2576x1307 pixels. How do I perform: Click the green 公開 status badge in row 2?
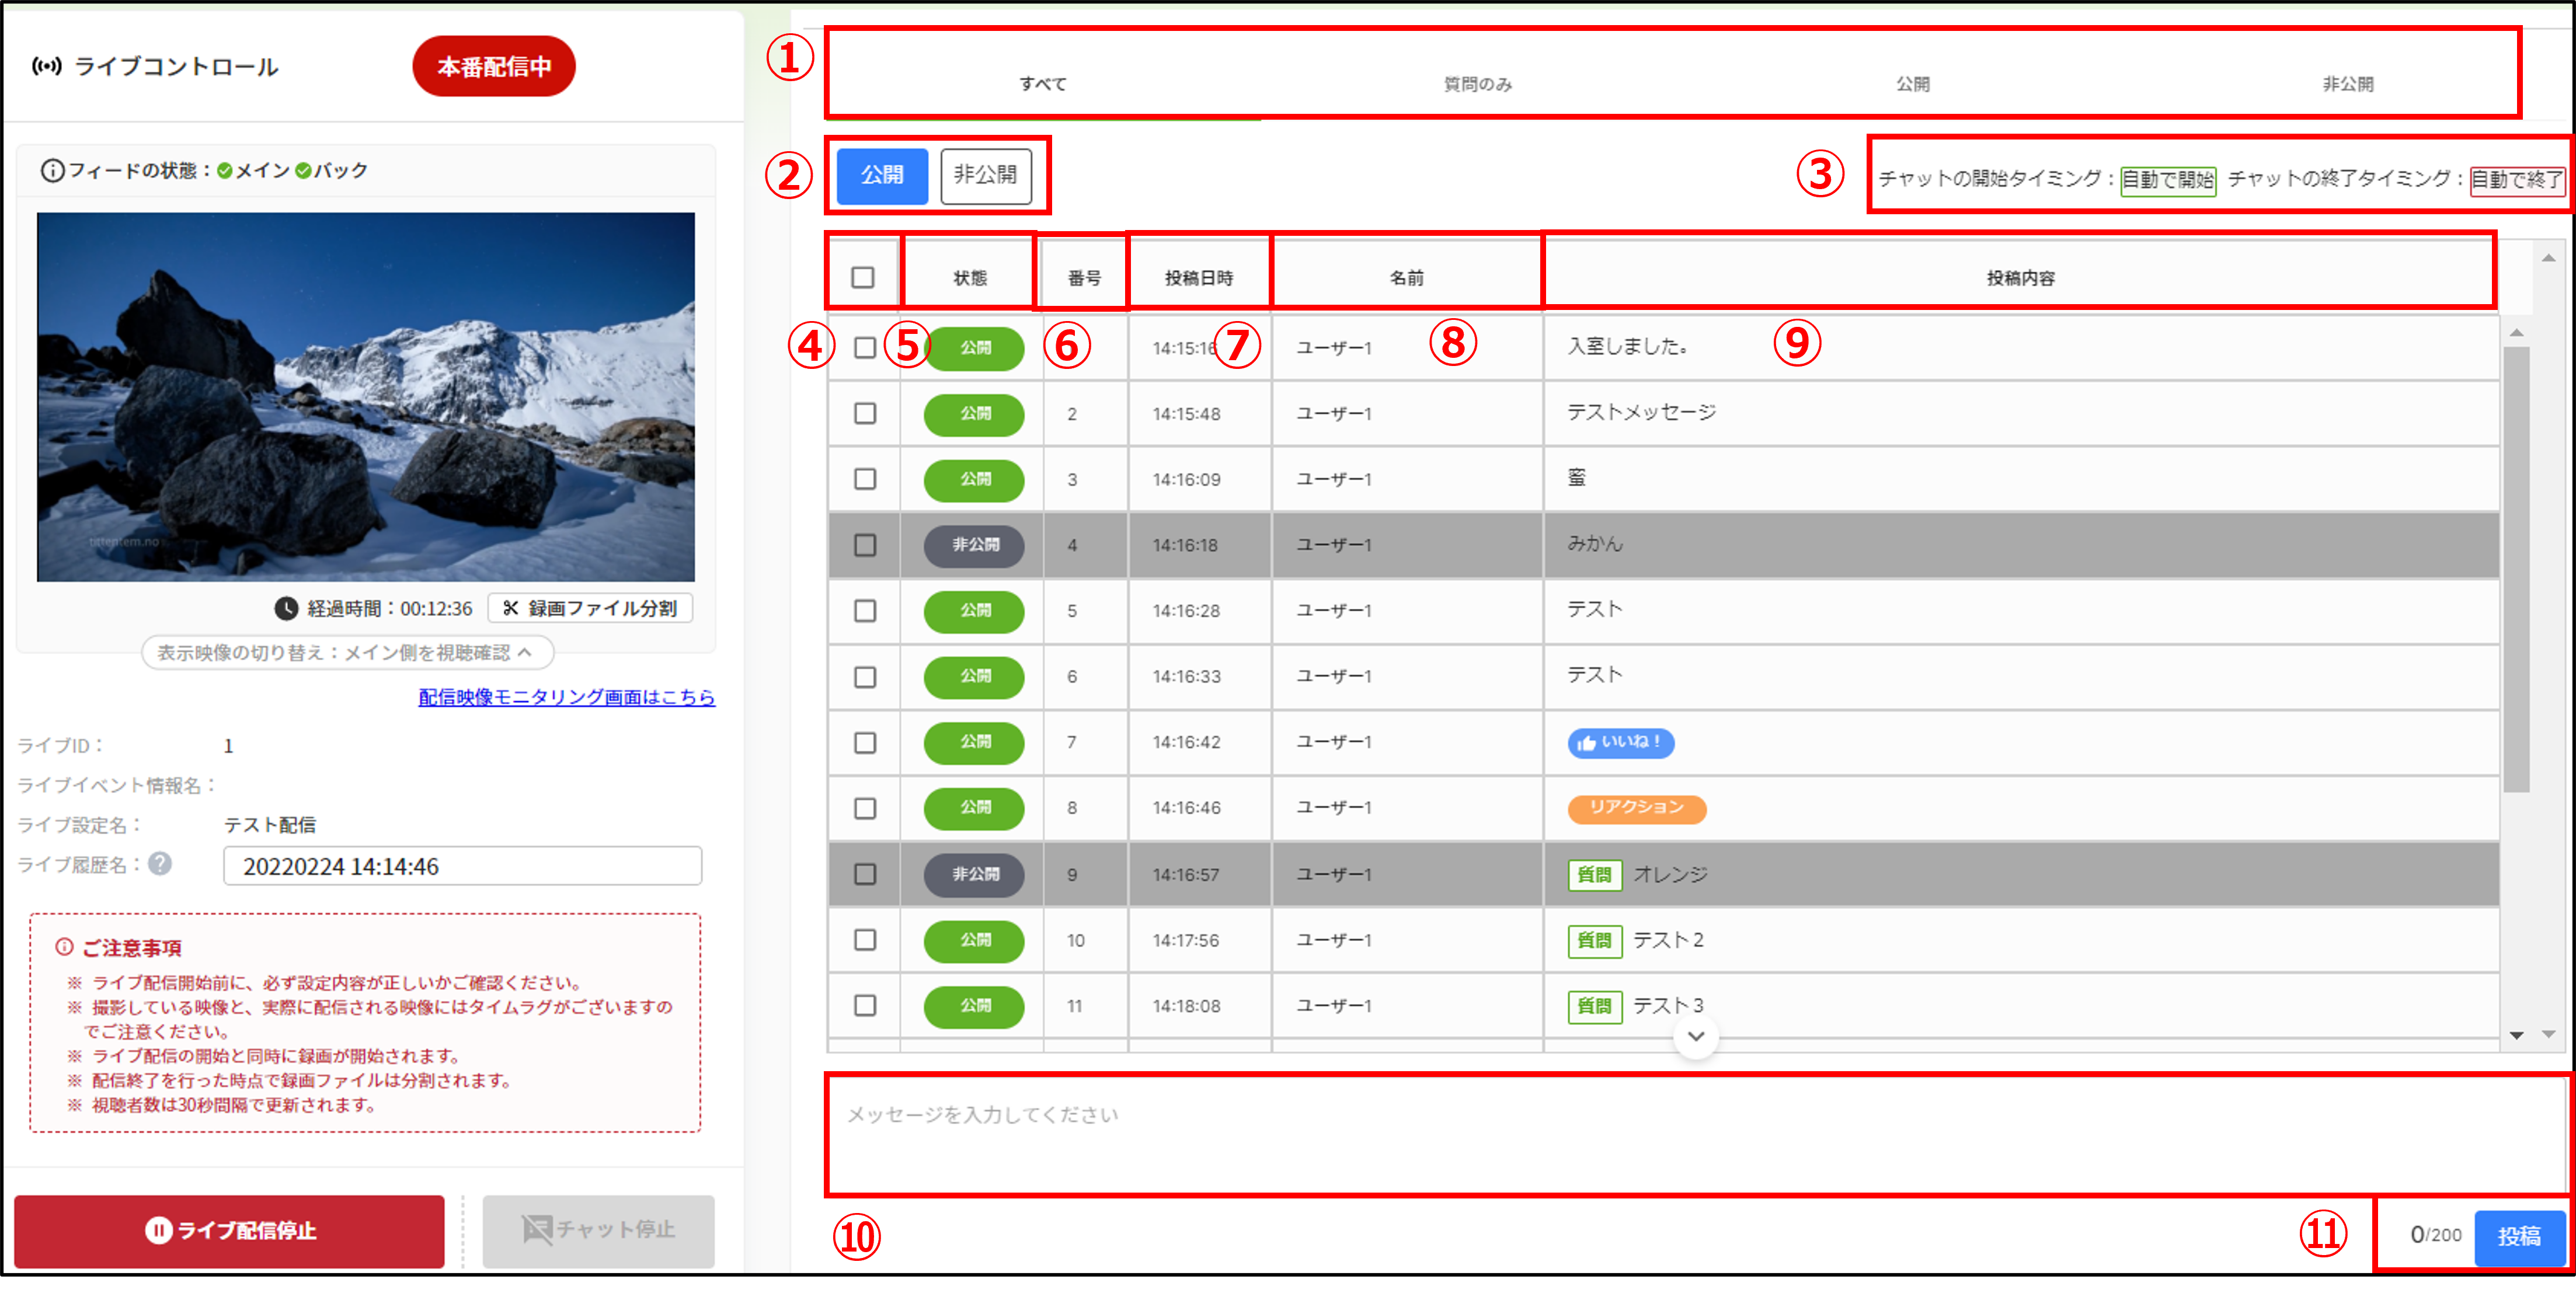(974, 414)
